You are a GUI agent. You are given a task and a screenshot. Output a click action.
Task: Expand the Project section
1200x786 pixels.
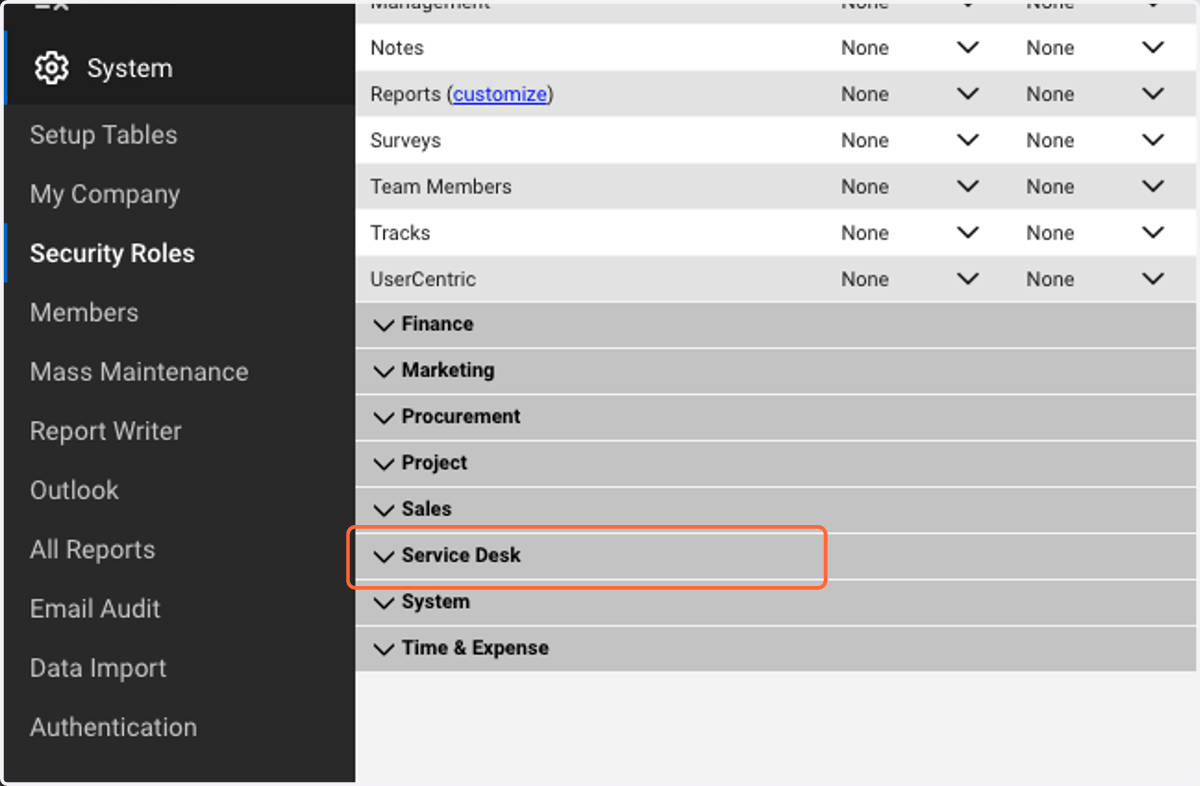pyautogui.click(x=776, y=463)
